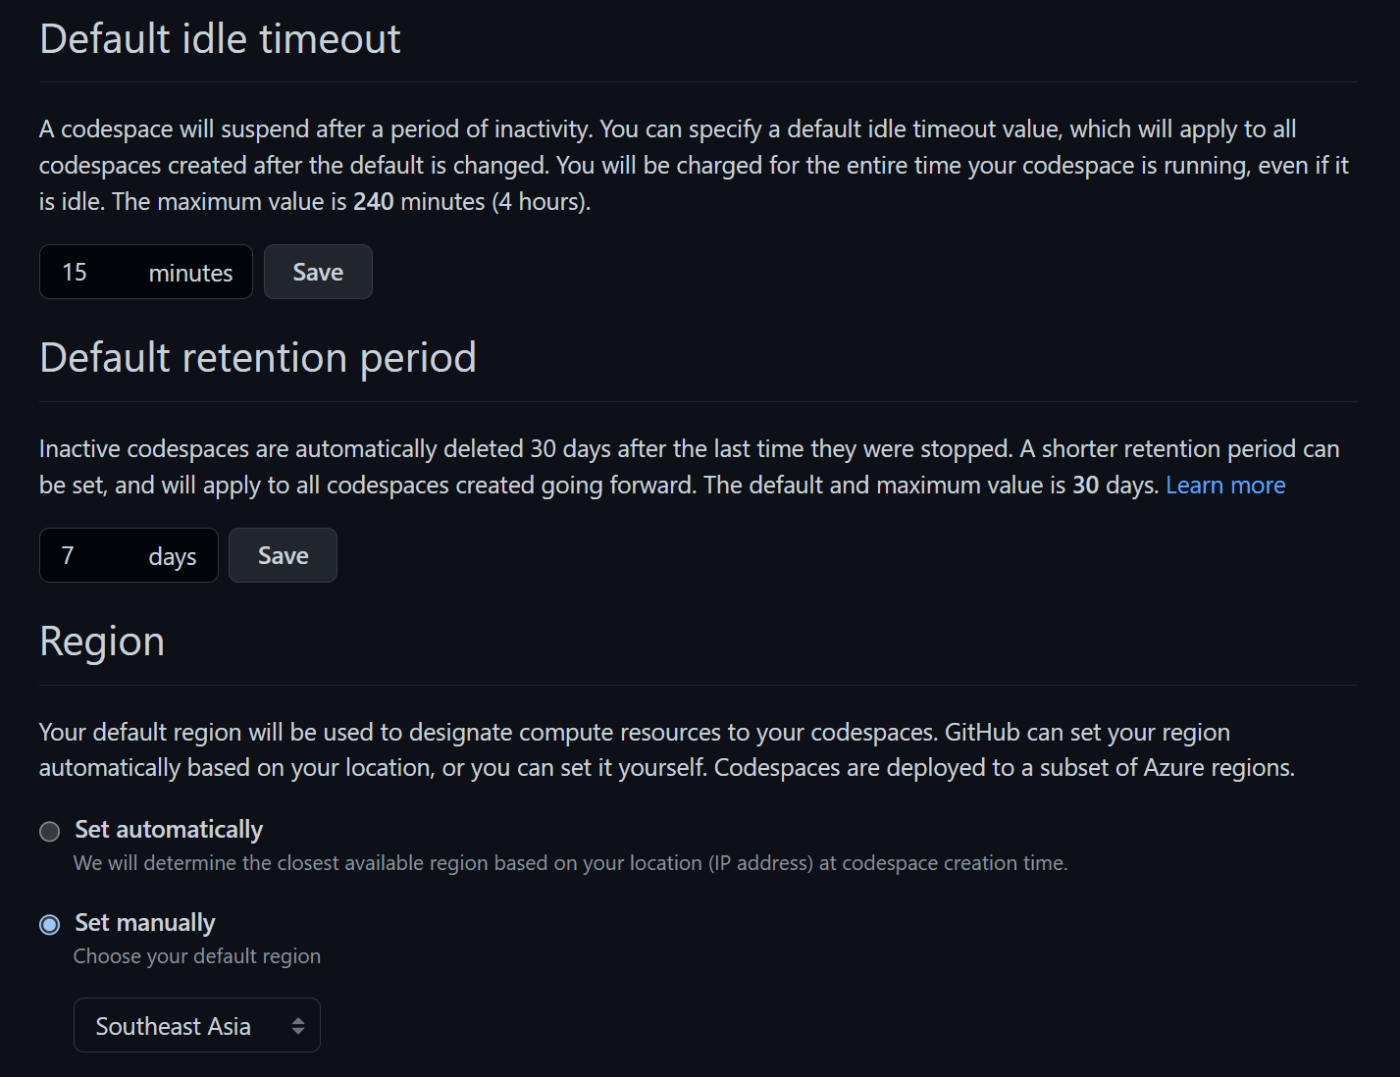Viewport: 1400px width, 1077px height.
Task: Click the 'Choose your default region' caption
Action: (197, 956)
